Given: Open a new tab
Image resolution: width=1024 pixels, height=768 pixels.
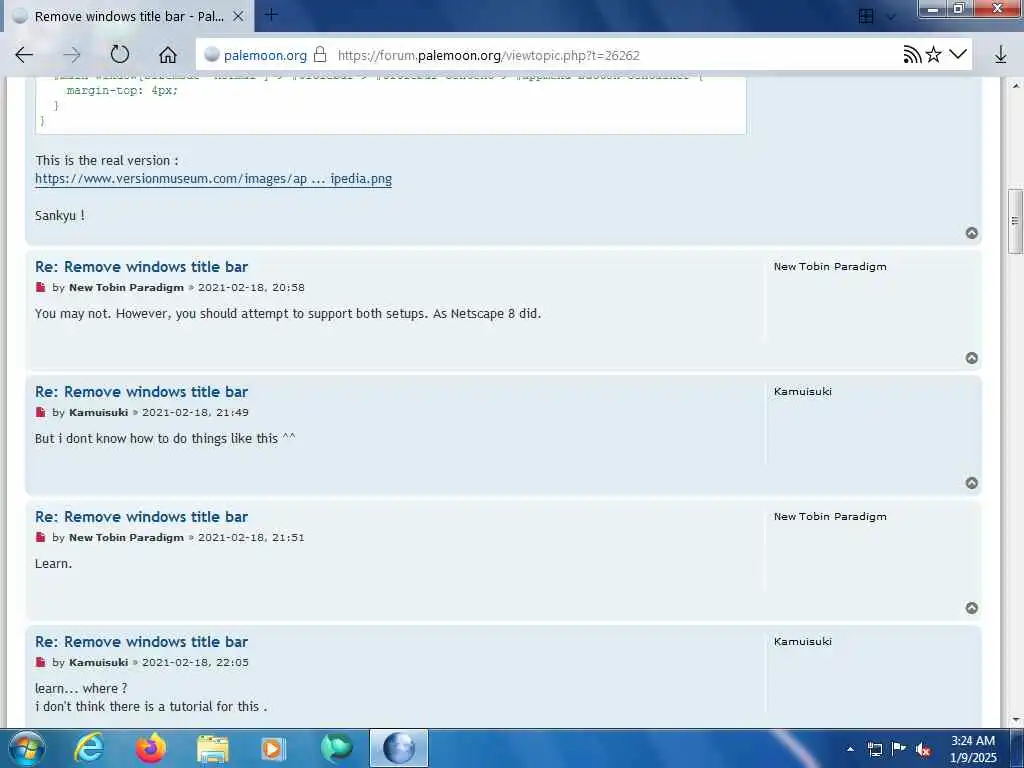Looking at the screenshot, I should click(271, 15).
